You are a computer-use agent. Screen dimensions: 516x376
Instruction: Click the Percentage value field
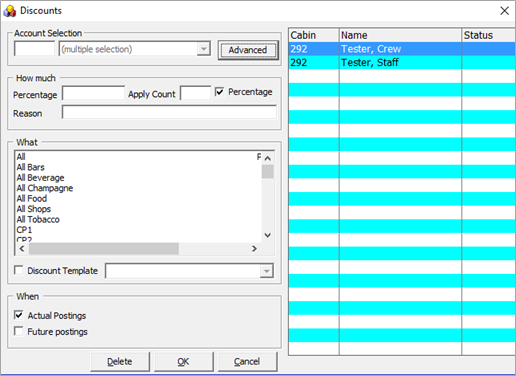pyautogui.click(x=93, y=93)
